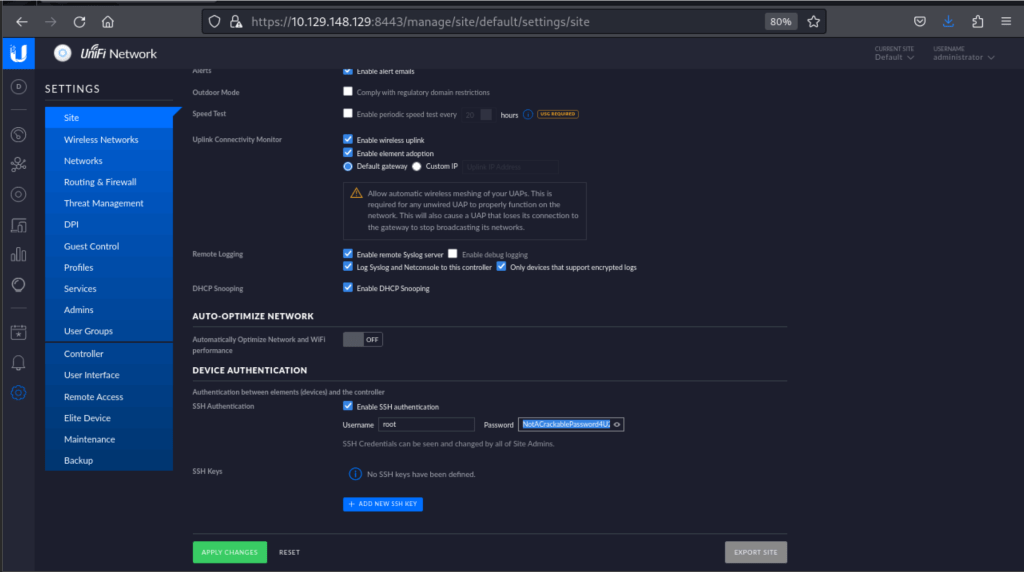
Task: Open the Alerts bell icon
Action: (x=18, y=362)
